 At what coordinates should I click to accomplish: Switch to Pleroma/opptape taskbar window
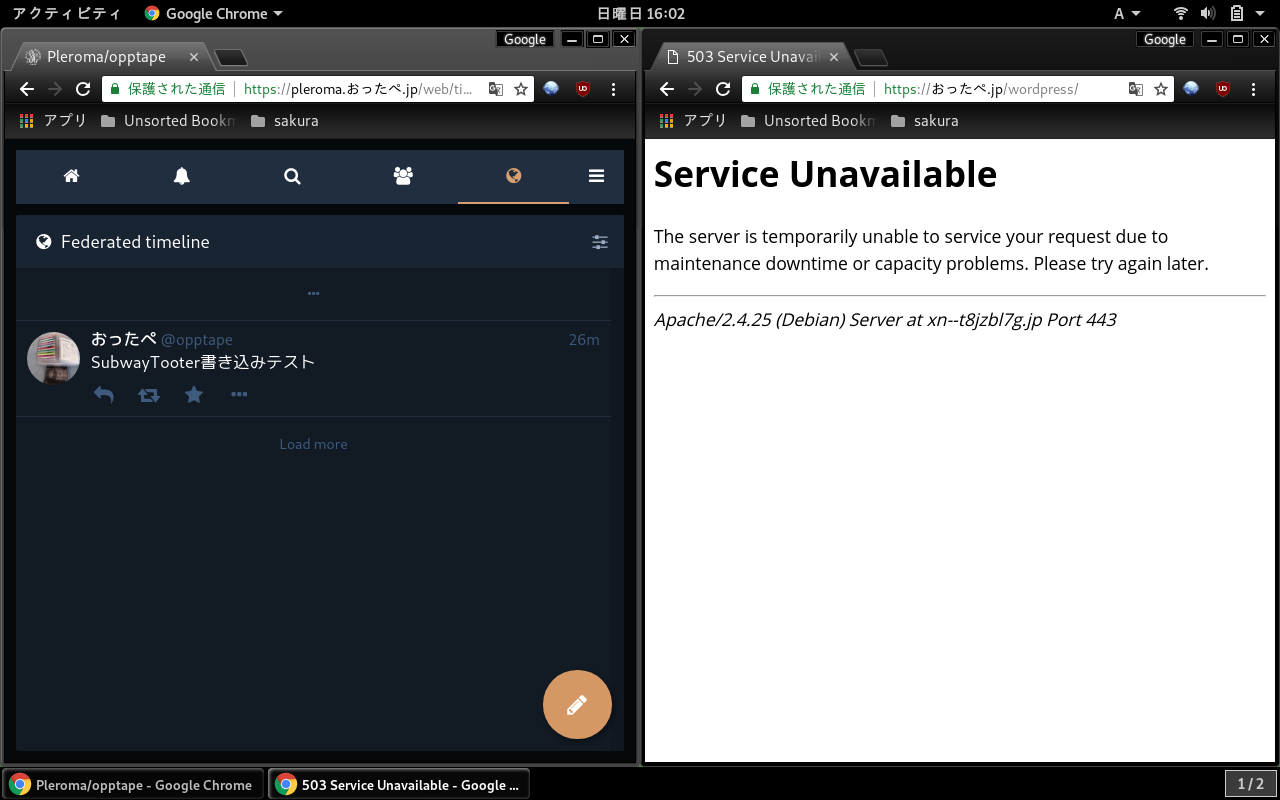(x=133, y=785)
